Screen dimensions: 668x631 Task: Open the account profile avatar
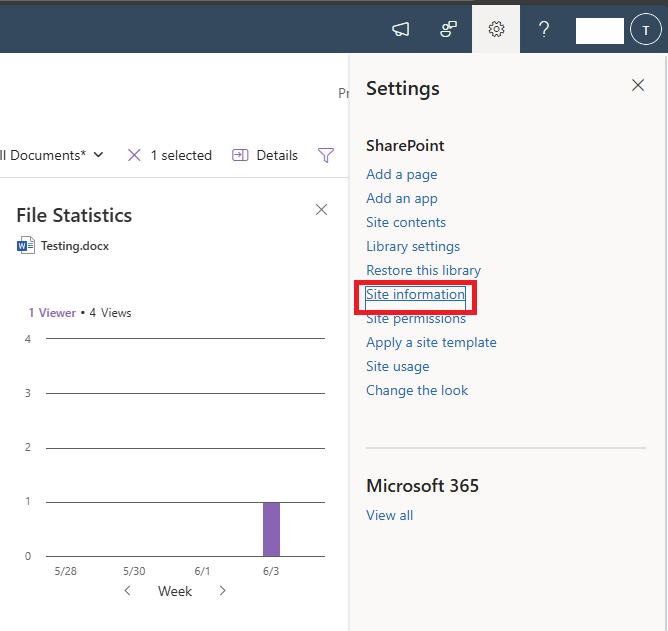(x=646, y=30)
